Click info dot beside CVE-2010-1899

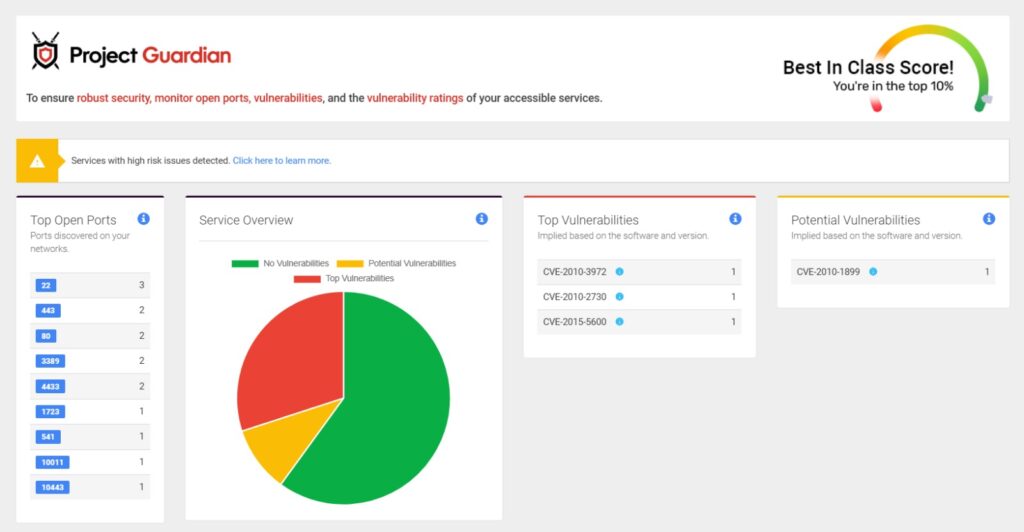point(872,272)
